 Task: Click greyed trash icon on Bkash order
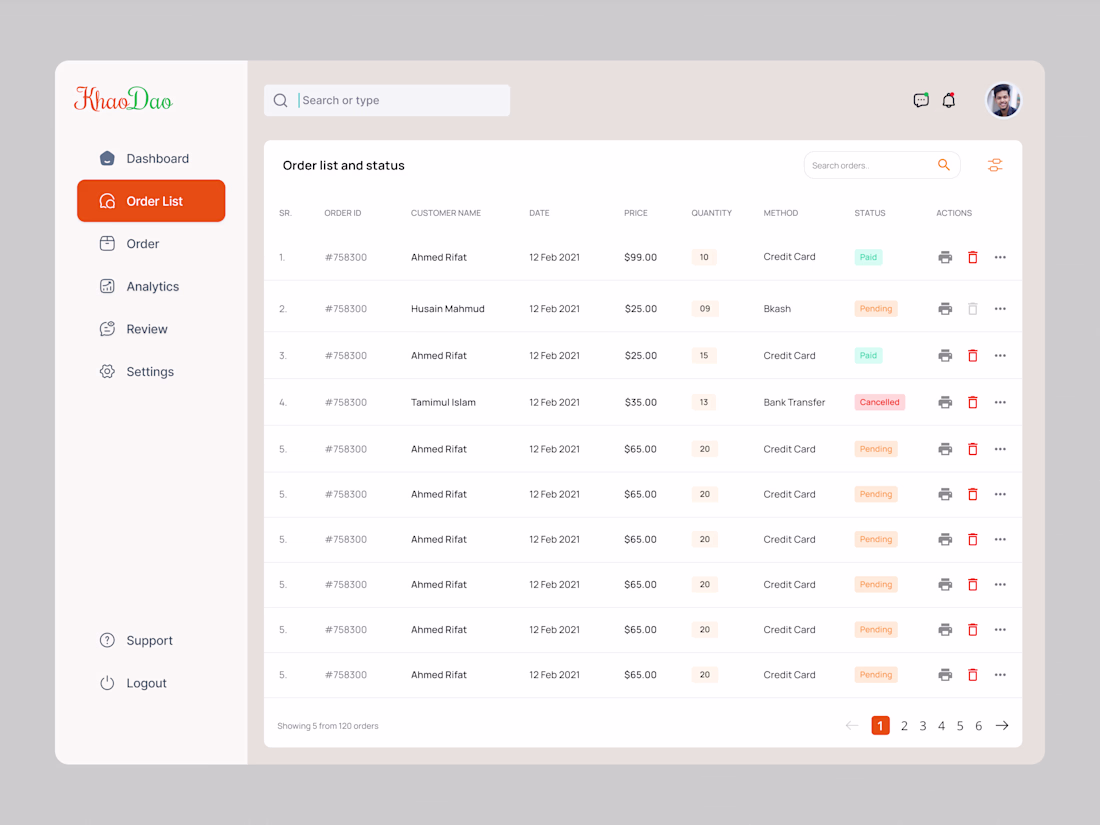pyautogui.click(x=972, y=309)
